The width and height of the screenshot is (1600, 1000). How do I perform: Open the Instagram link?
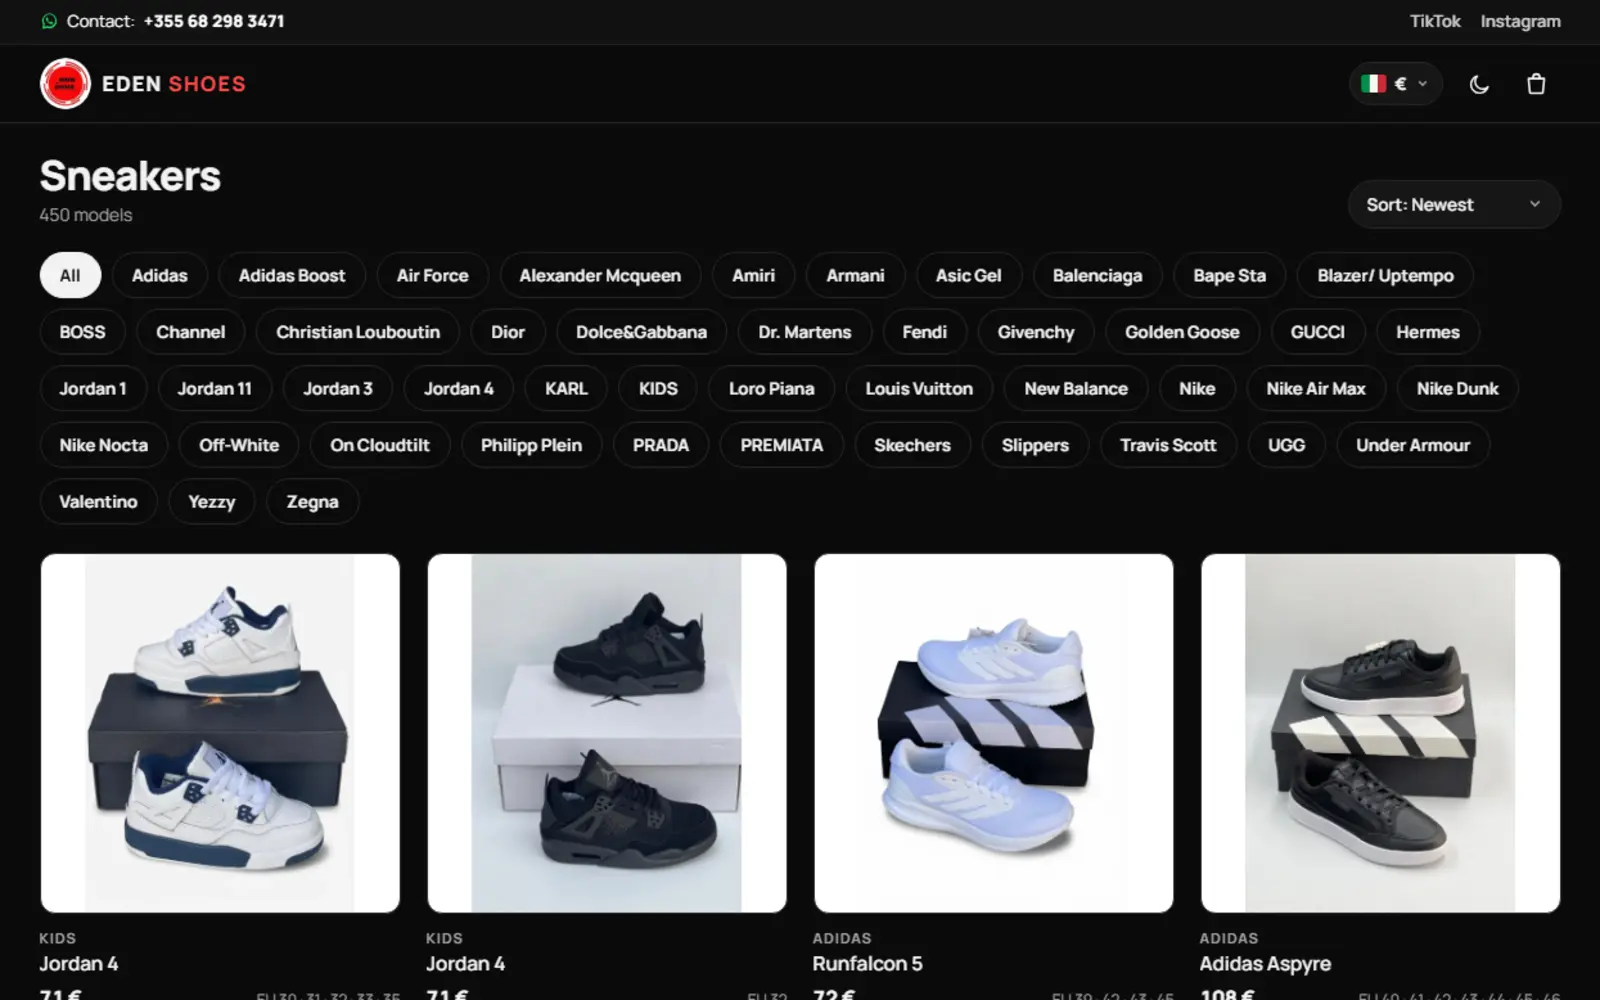pyautogui.click(x=1520, y=21)
